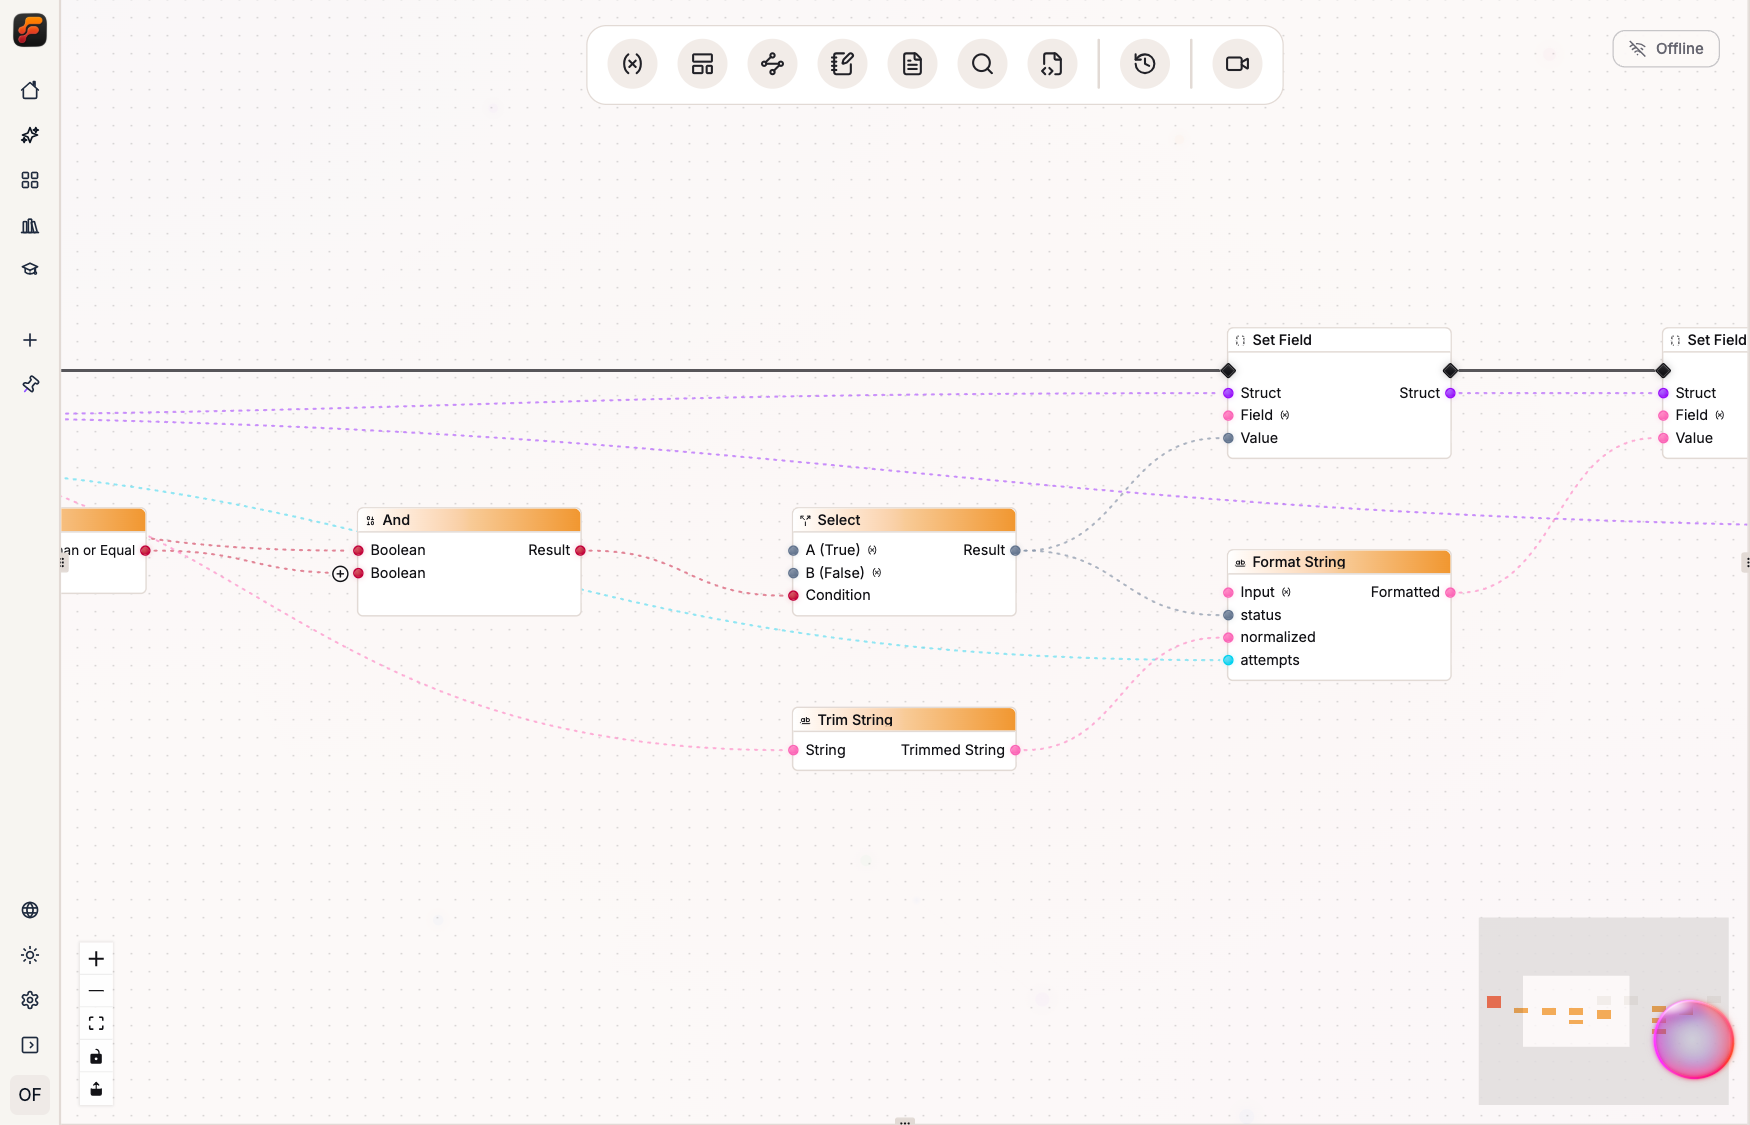Open the settings gear in sidebar
Screen dimensions: 1750x1125
coord(30,1000)
